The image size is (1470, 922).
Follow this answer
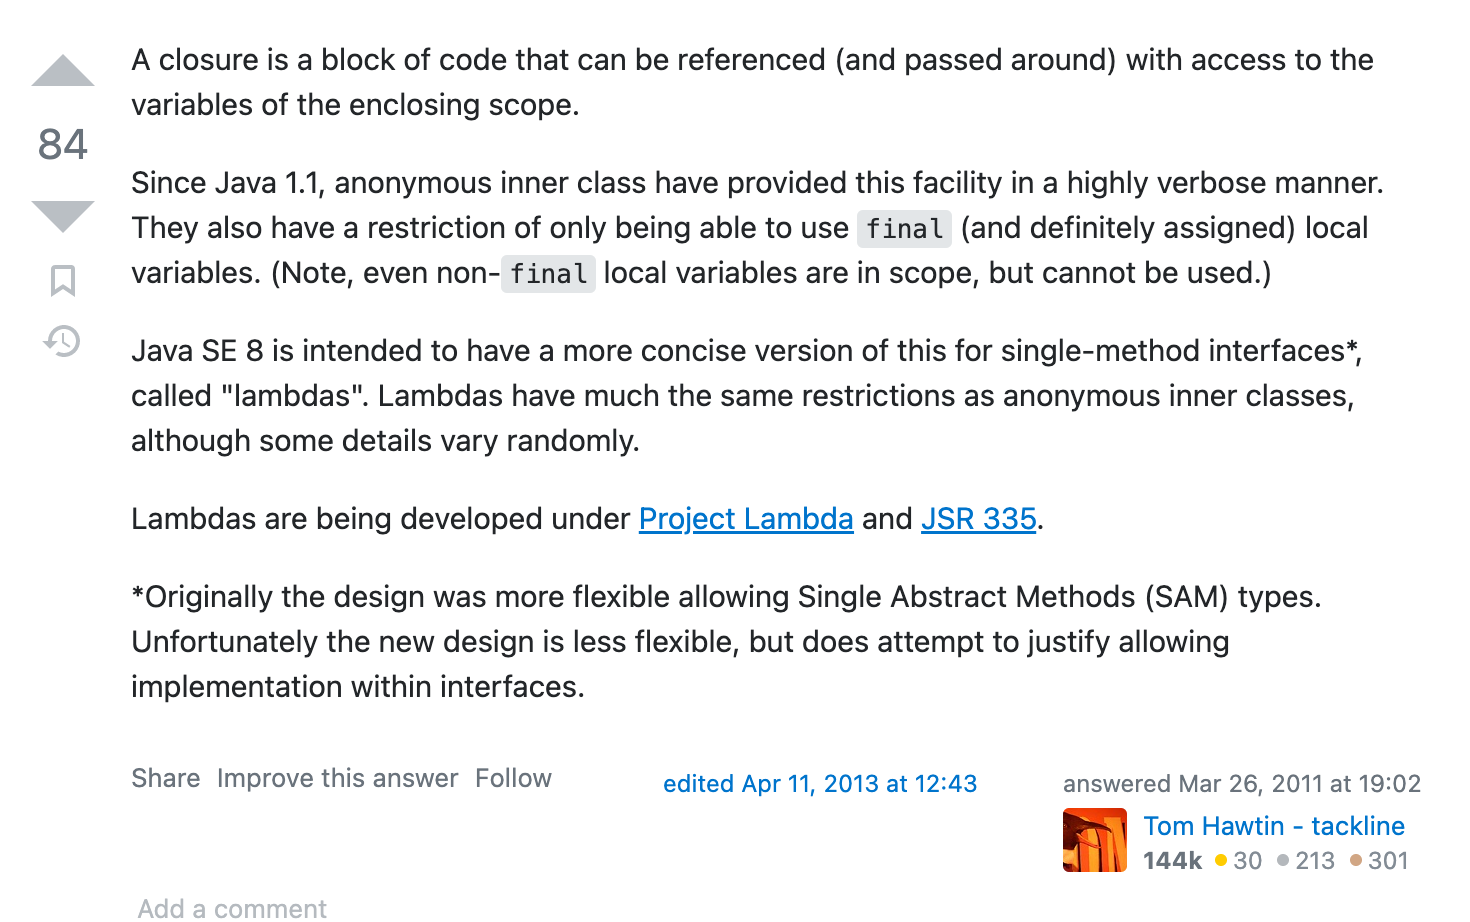pos(513,778)
